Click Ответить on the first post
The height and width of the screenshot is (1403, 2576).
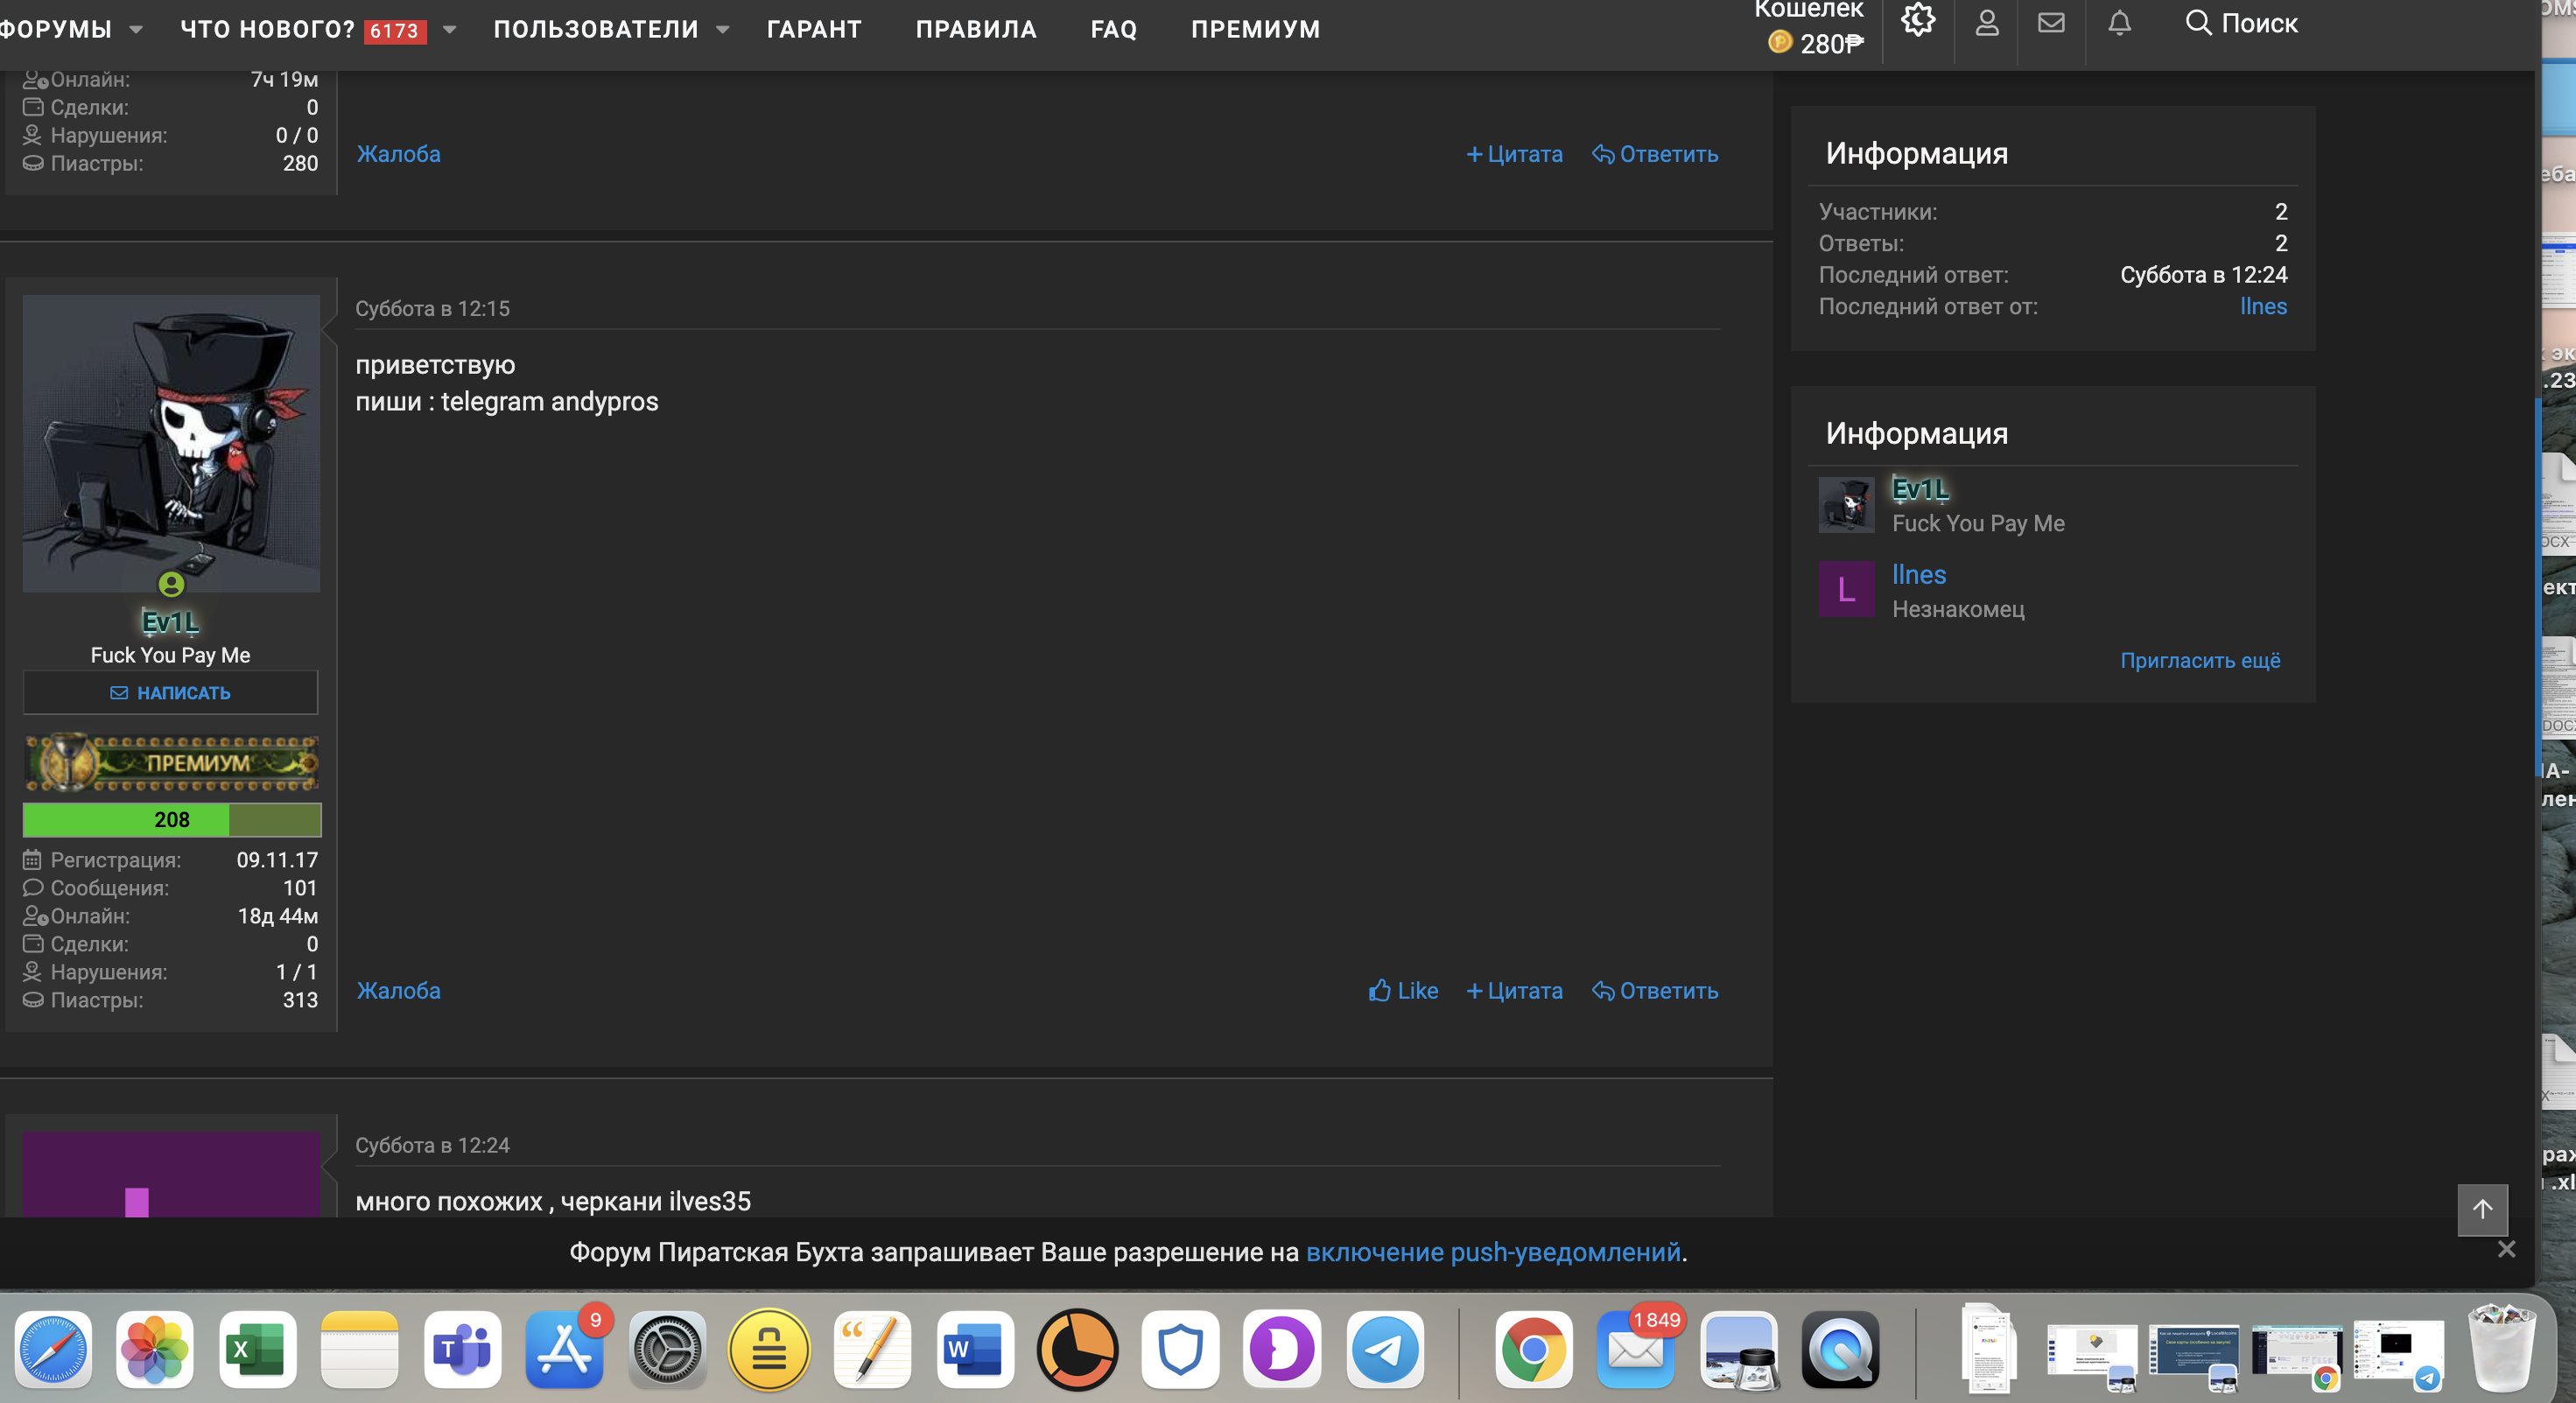coord(1655,154)
